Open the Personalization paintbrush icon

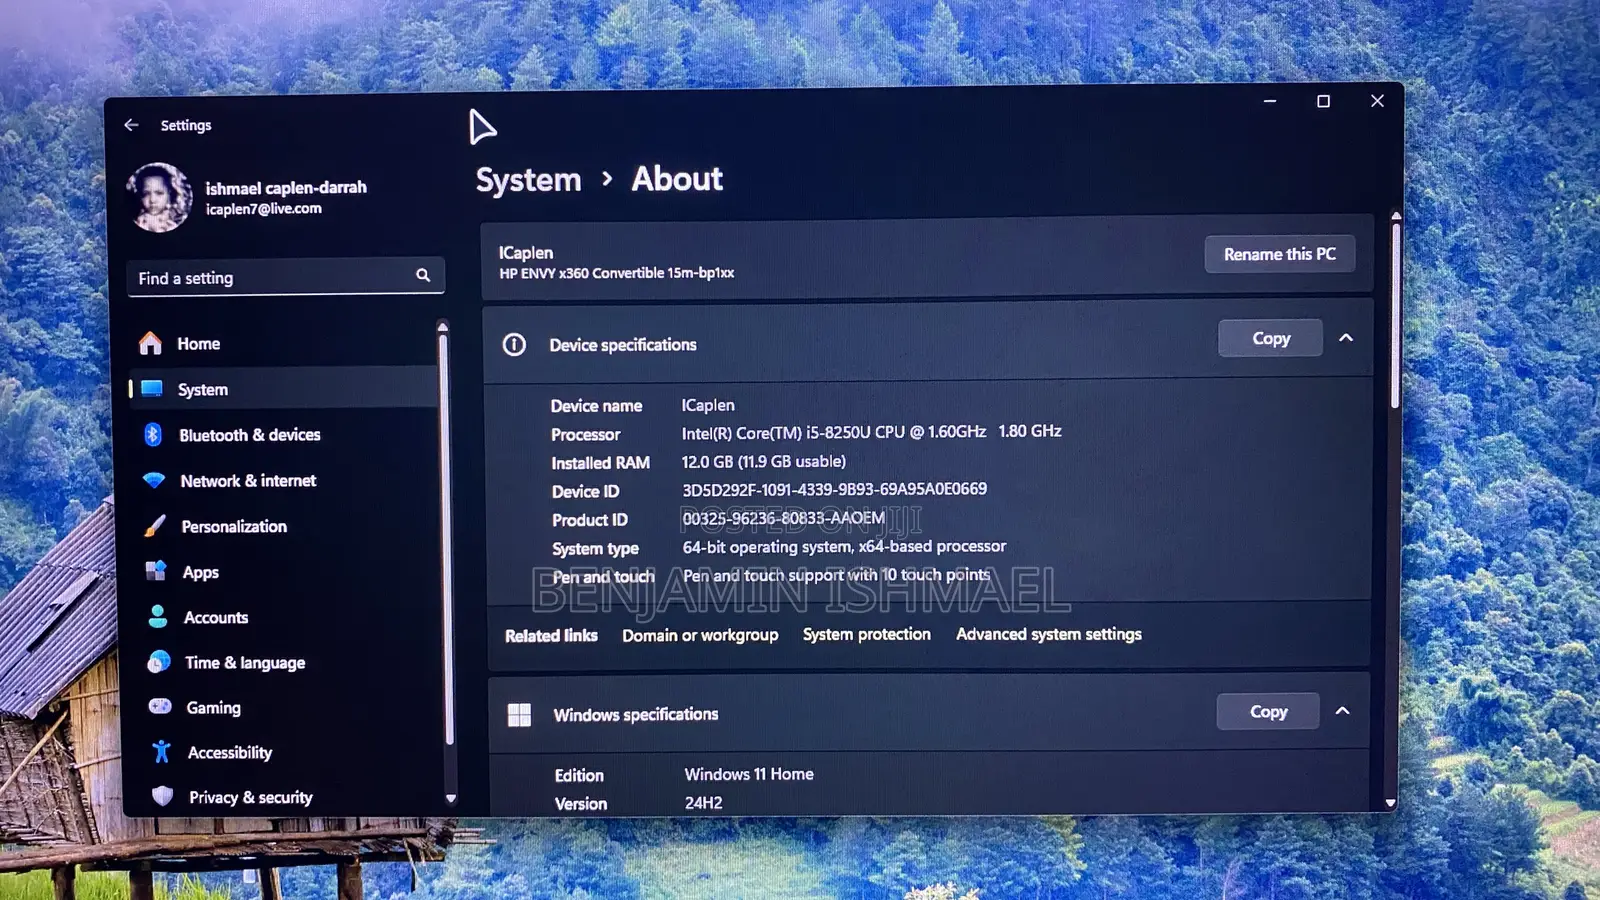(155, 526)
